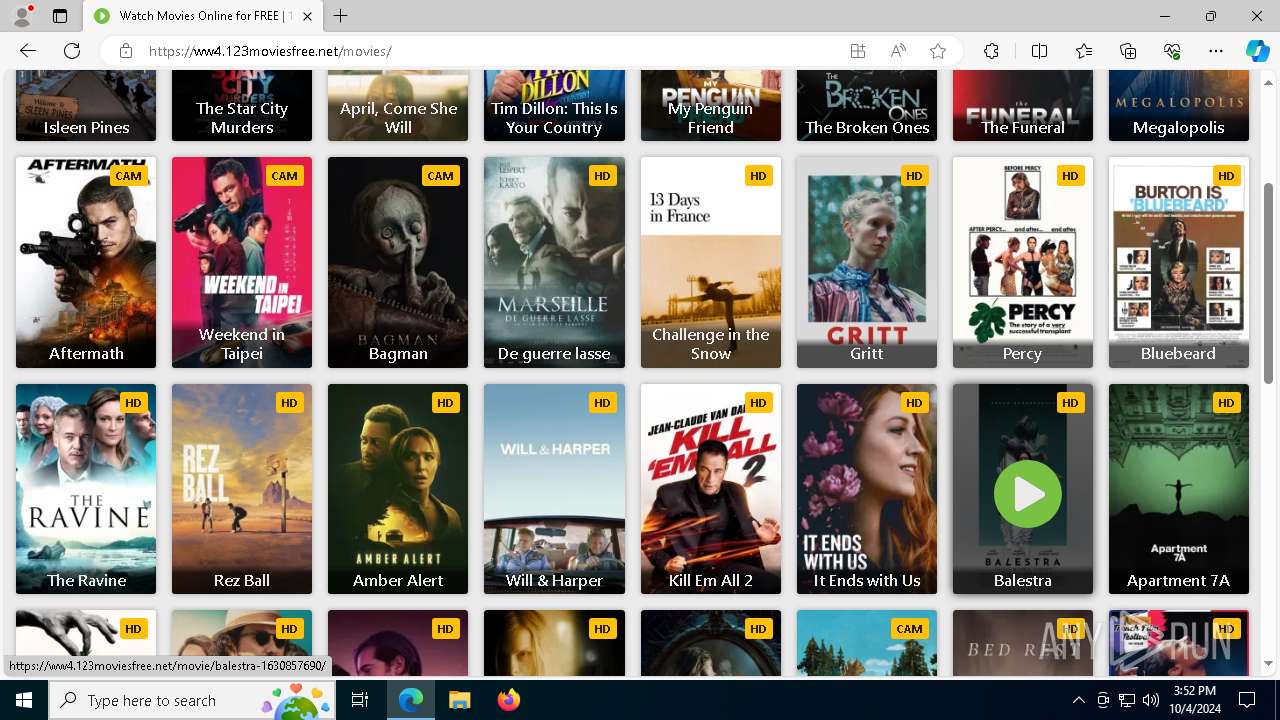Open the app available icon in address bar
The width and height of the screenshot is (1280, 720).
858,51
